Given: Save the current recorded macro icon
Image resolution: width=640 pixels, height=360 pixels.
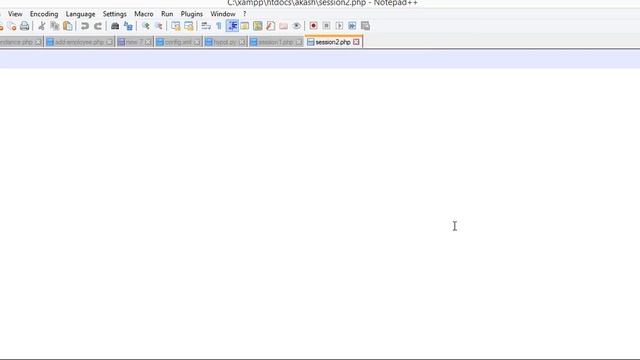Looking at the screenshot, I should click(x=365, y=26).
